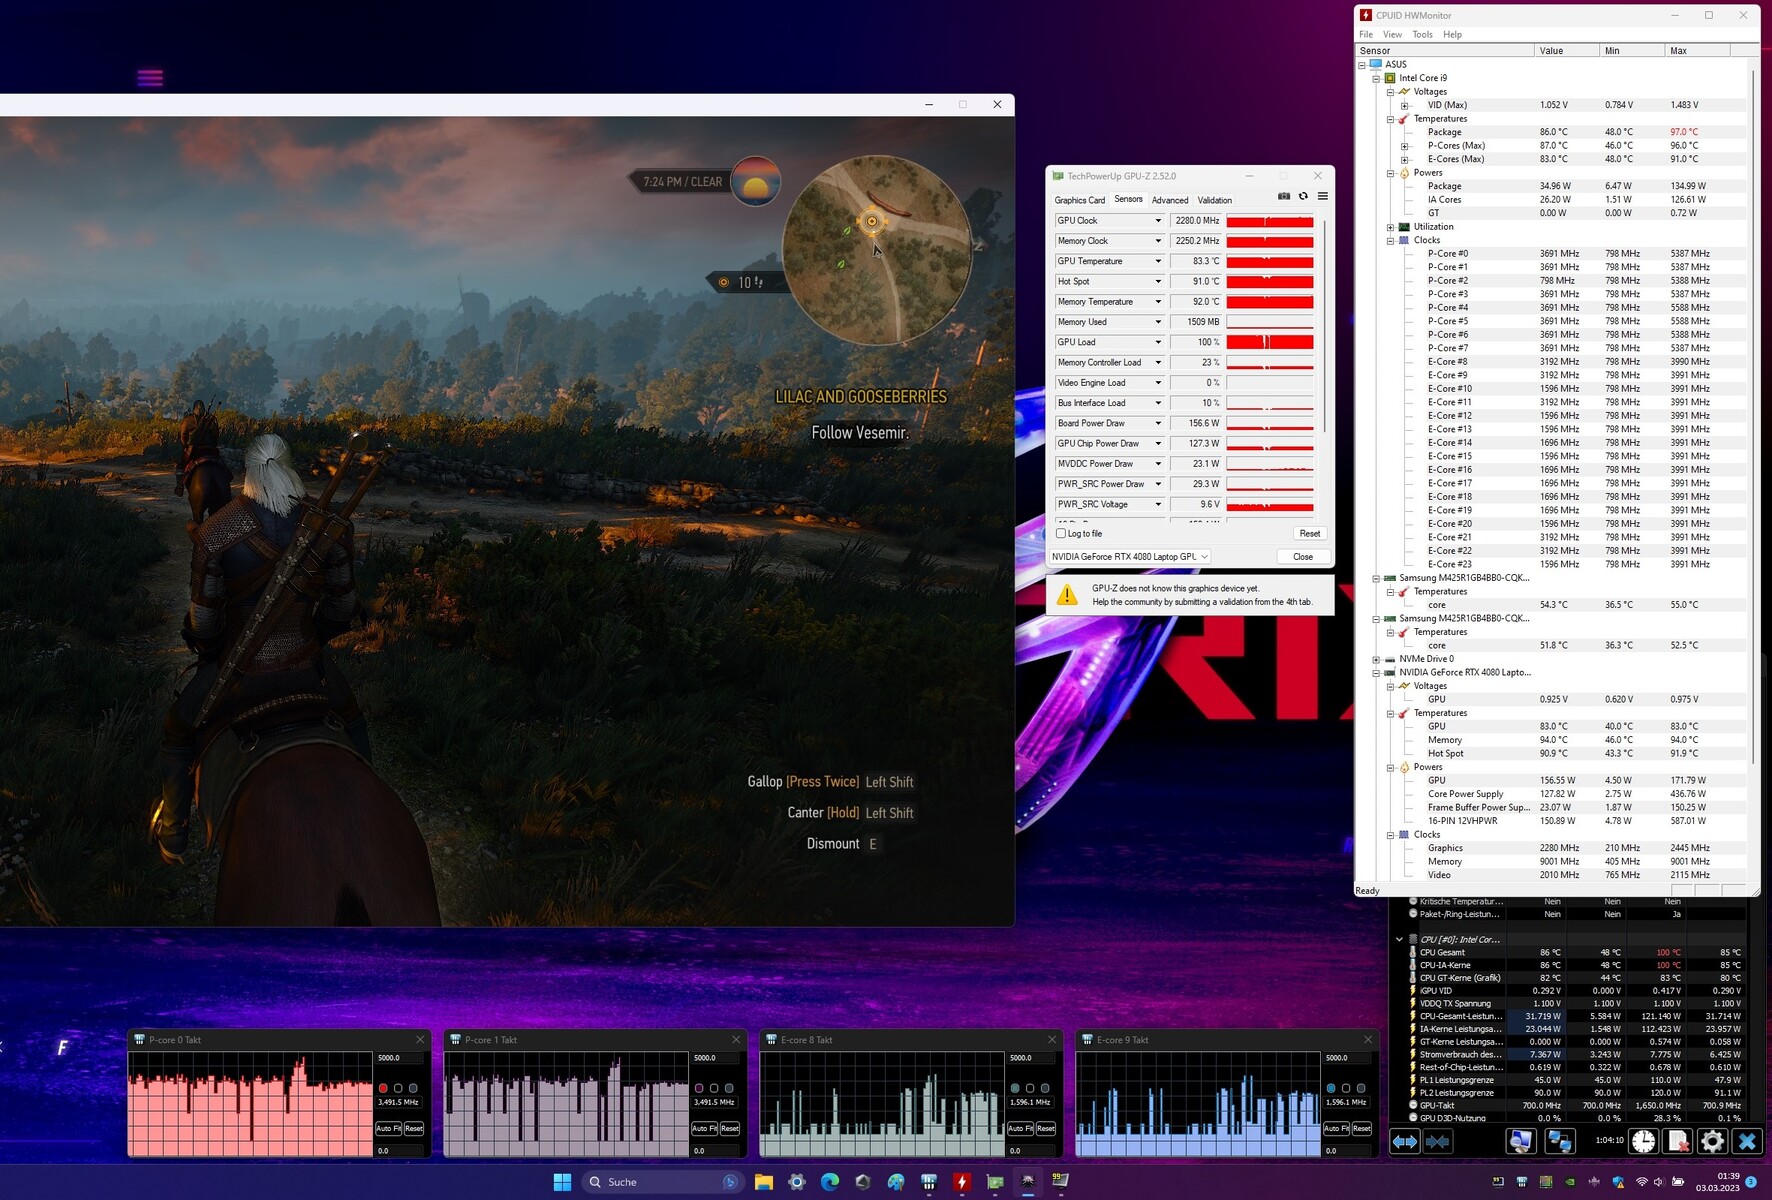Open Wi-Fi network tray icon
Image resolution: width=1772 pixels, height=1200 pixels.
[x=1642, y=1182]
